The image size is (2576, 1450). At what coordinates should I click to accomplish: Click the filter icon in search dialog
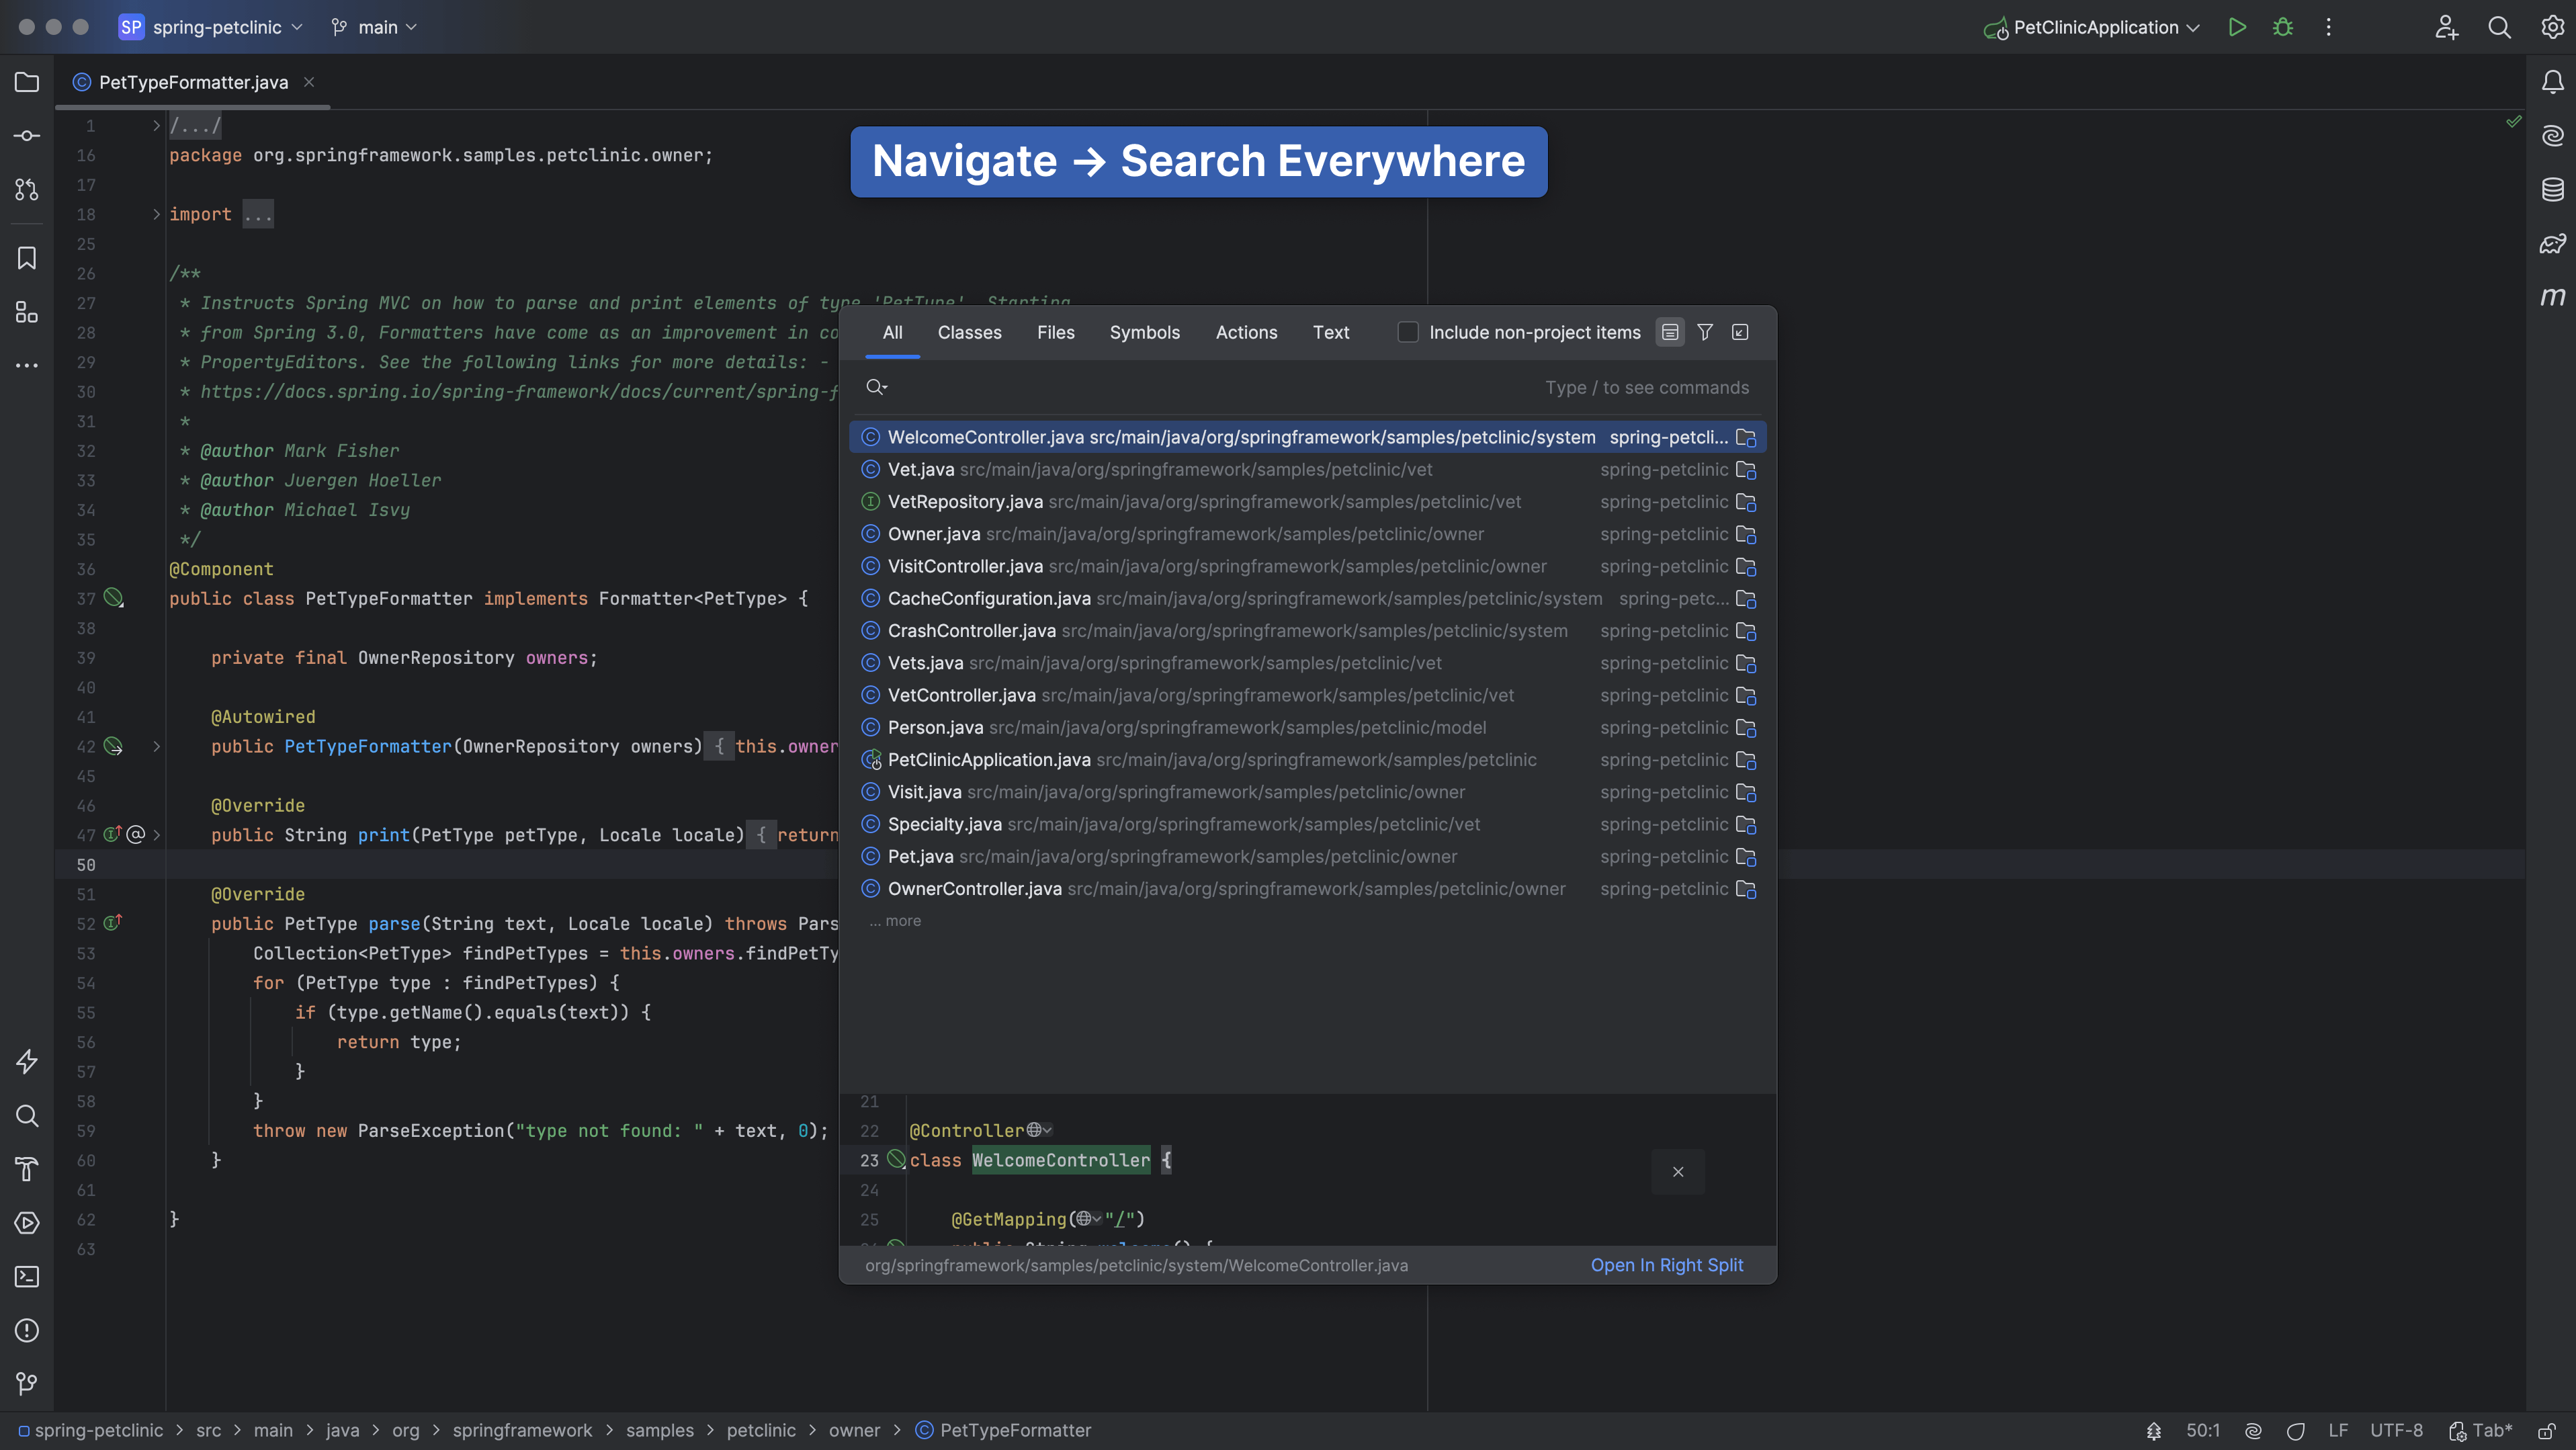[x=1704, y=334]
